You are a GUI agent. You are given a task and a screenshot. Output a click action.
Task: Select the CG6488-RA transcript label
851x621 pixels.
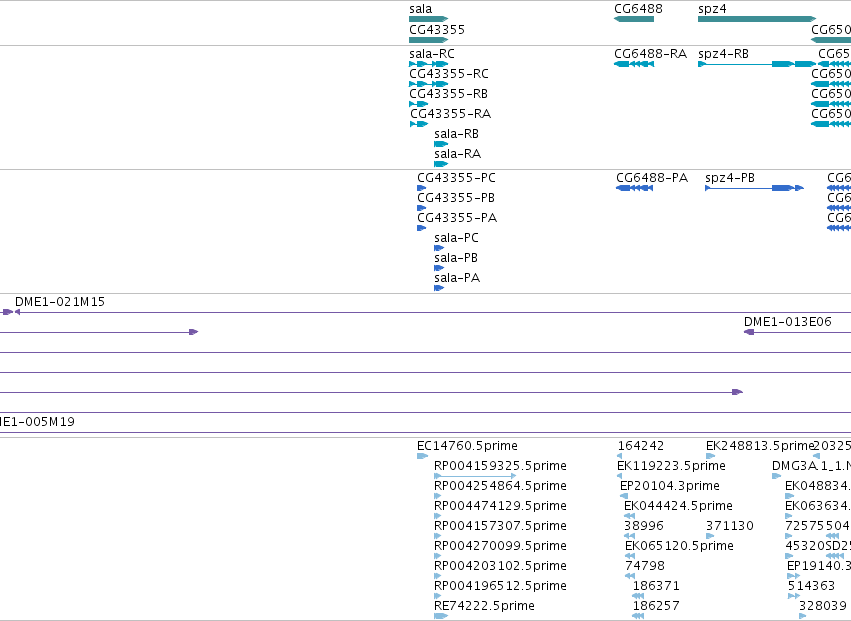651,54
